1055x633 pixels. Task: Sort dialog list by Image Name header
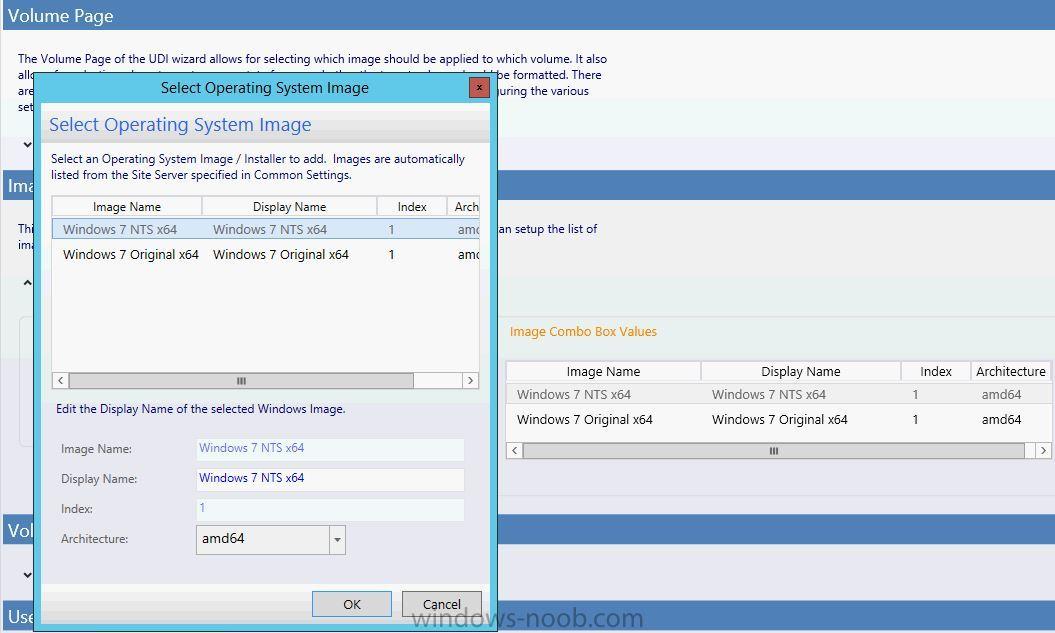click(126, 207)
